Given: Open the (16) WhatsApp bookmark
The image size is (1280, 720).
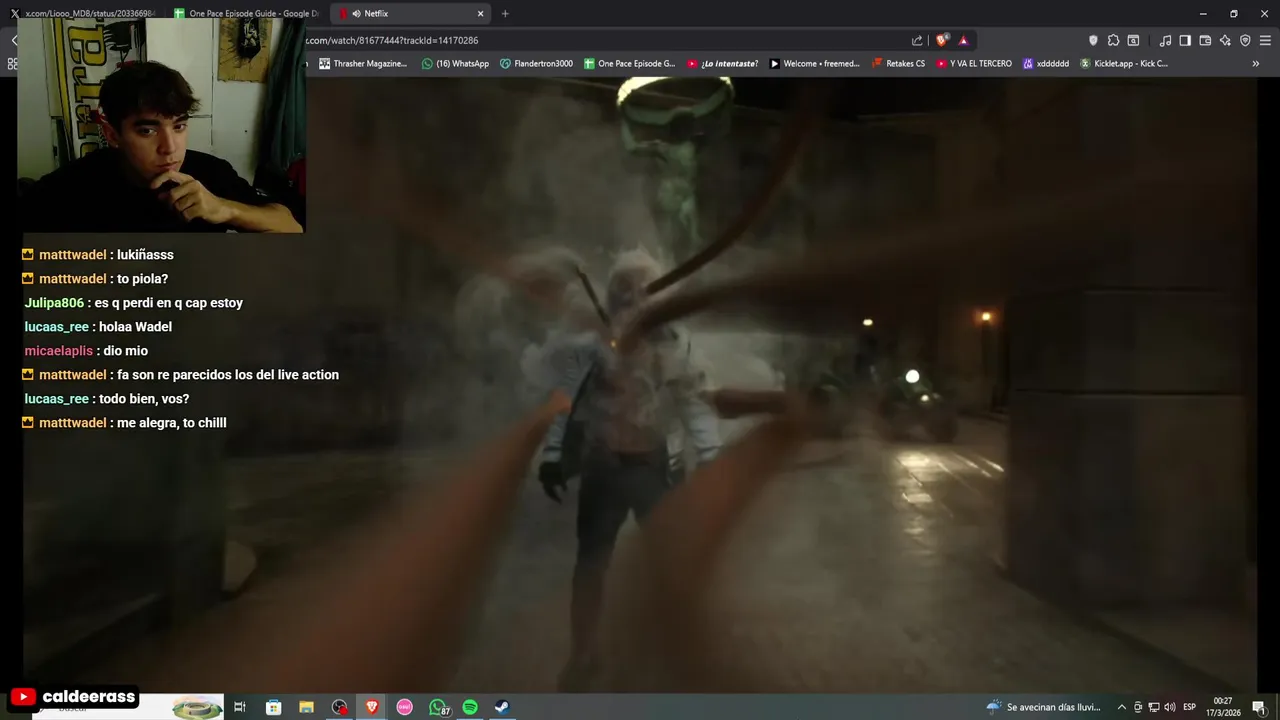Looking at the screenshot, I should pyautogui.click(x=456, y=64).
